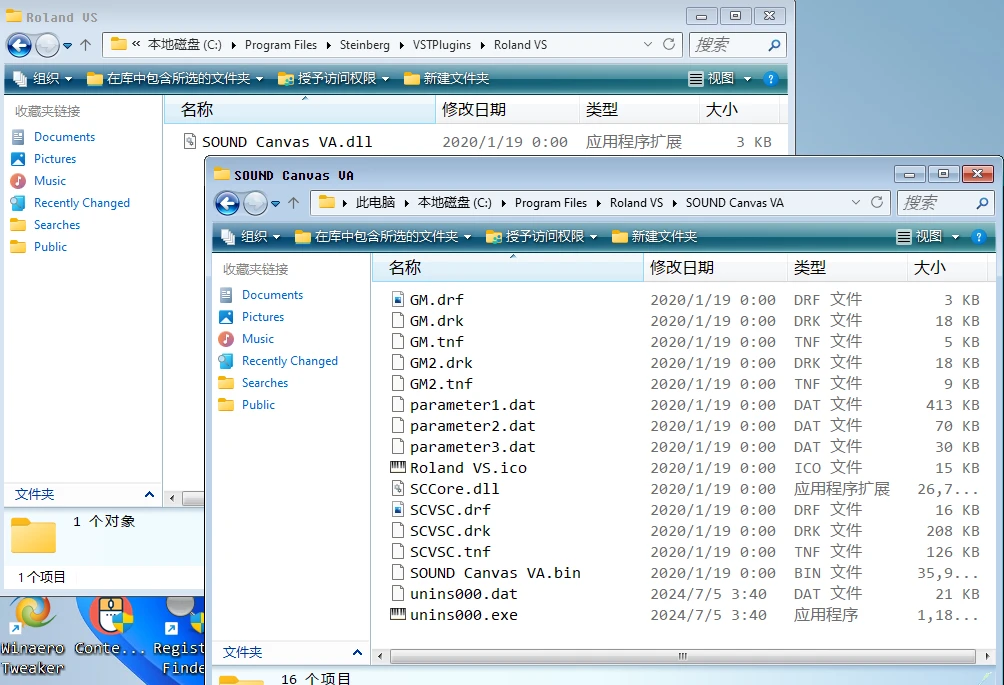The image size is (1004, 685).
Task: Go up one level in SOUND Canvas VA window
Action: coord(293,203)
